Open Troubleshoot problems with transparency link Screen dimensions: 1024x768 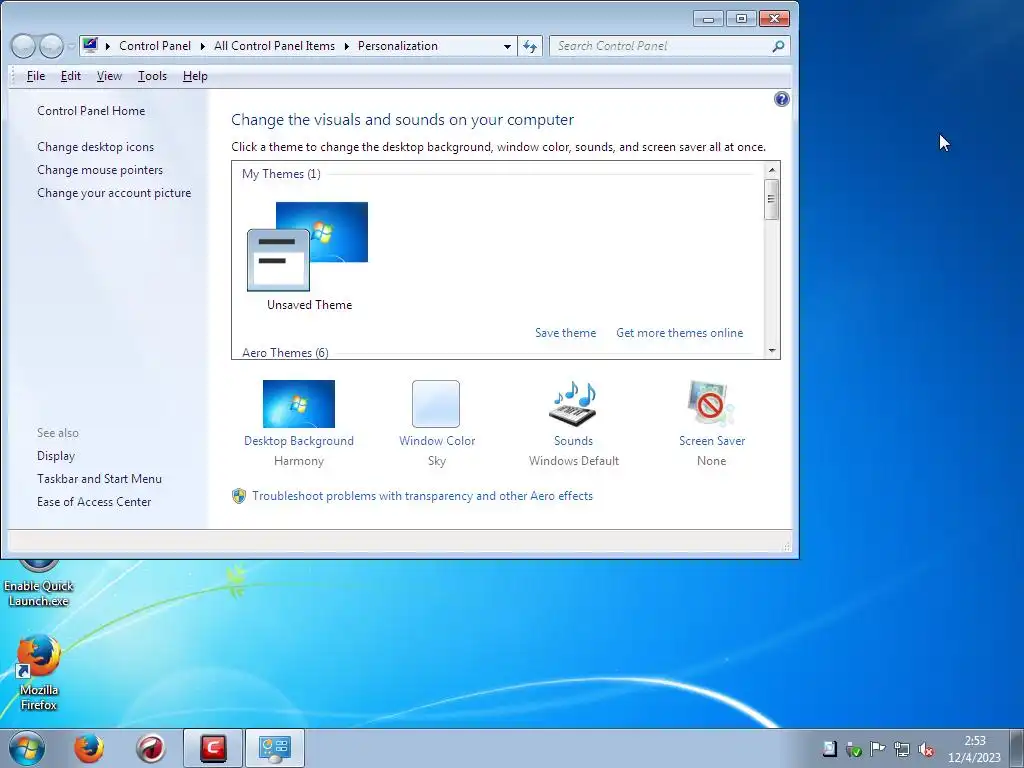click(423, 496)
